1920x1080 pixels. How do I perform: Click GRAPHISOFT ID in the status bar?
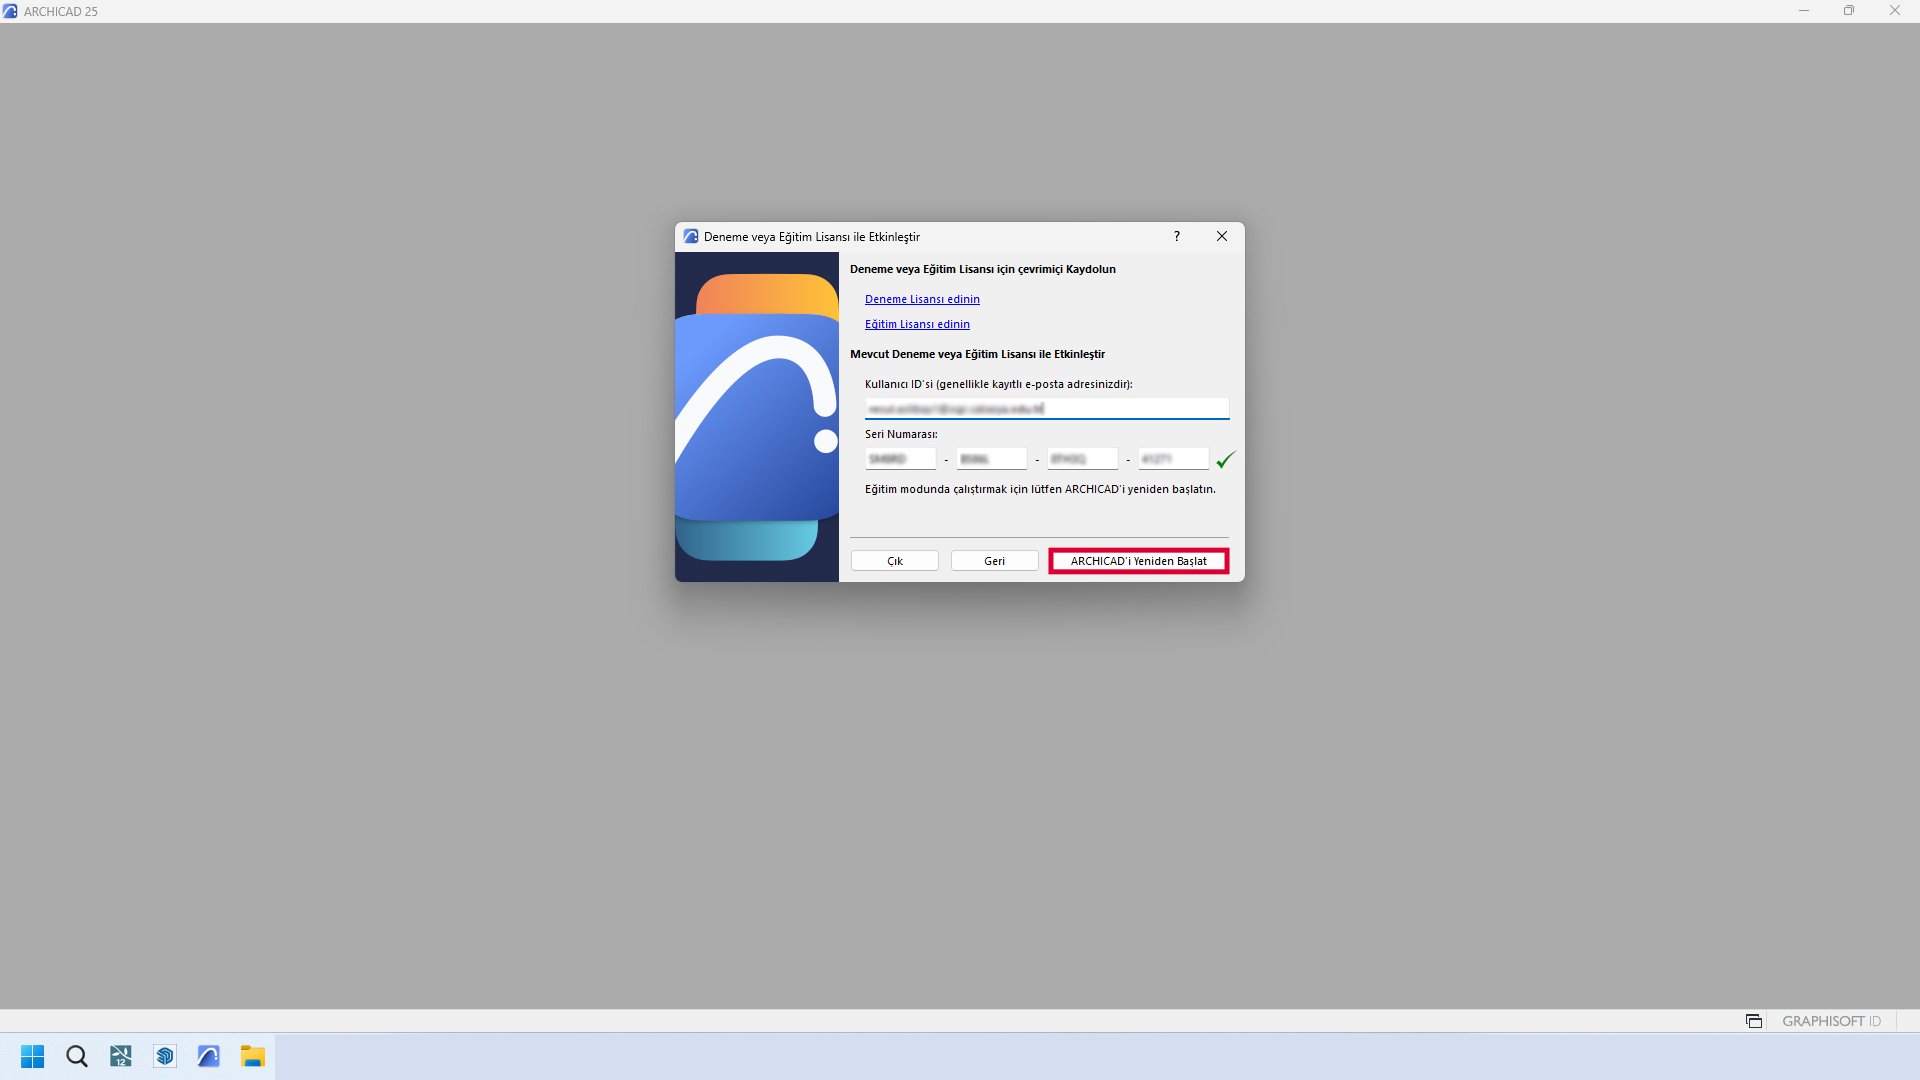point(1831,1021)
